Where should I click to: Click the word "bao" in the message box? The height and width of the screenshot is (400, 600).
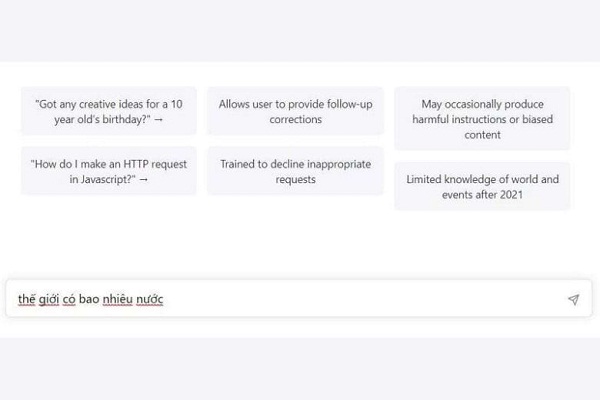(89, 299)
